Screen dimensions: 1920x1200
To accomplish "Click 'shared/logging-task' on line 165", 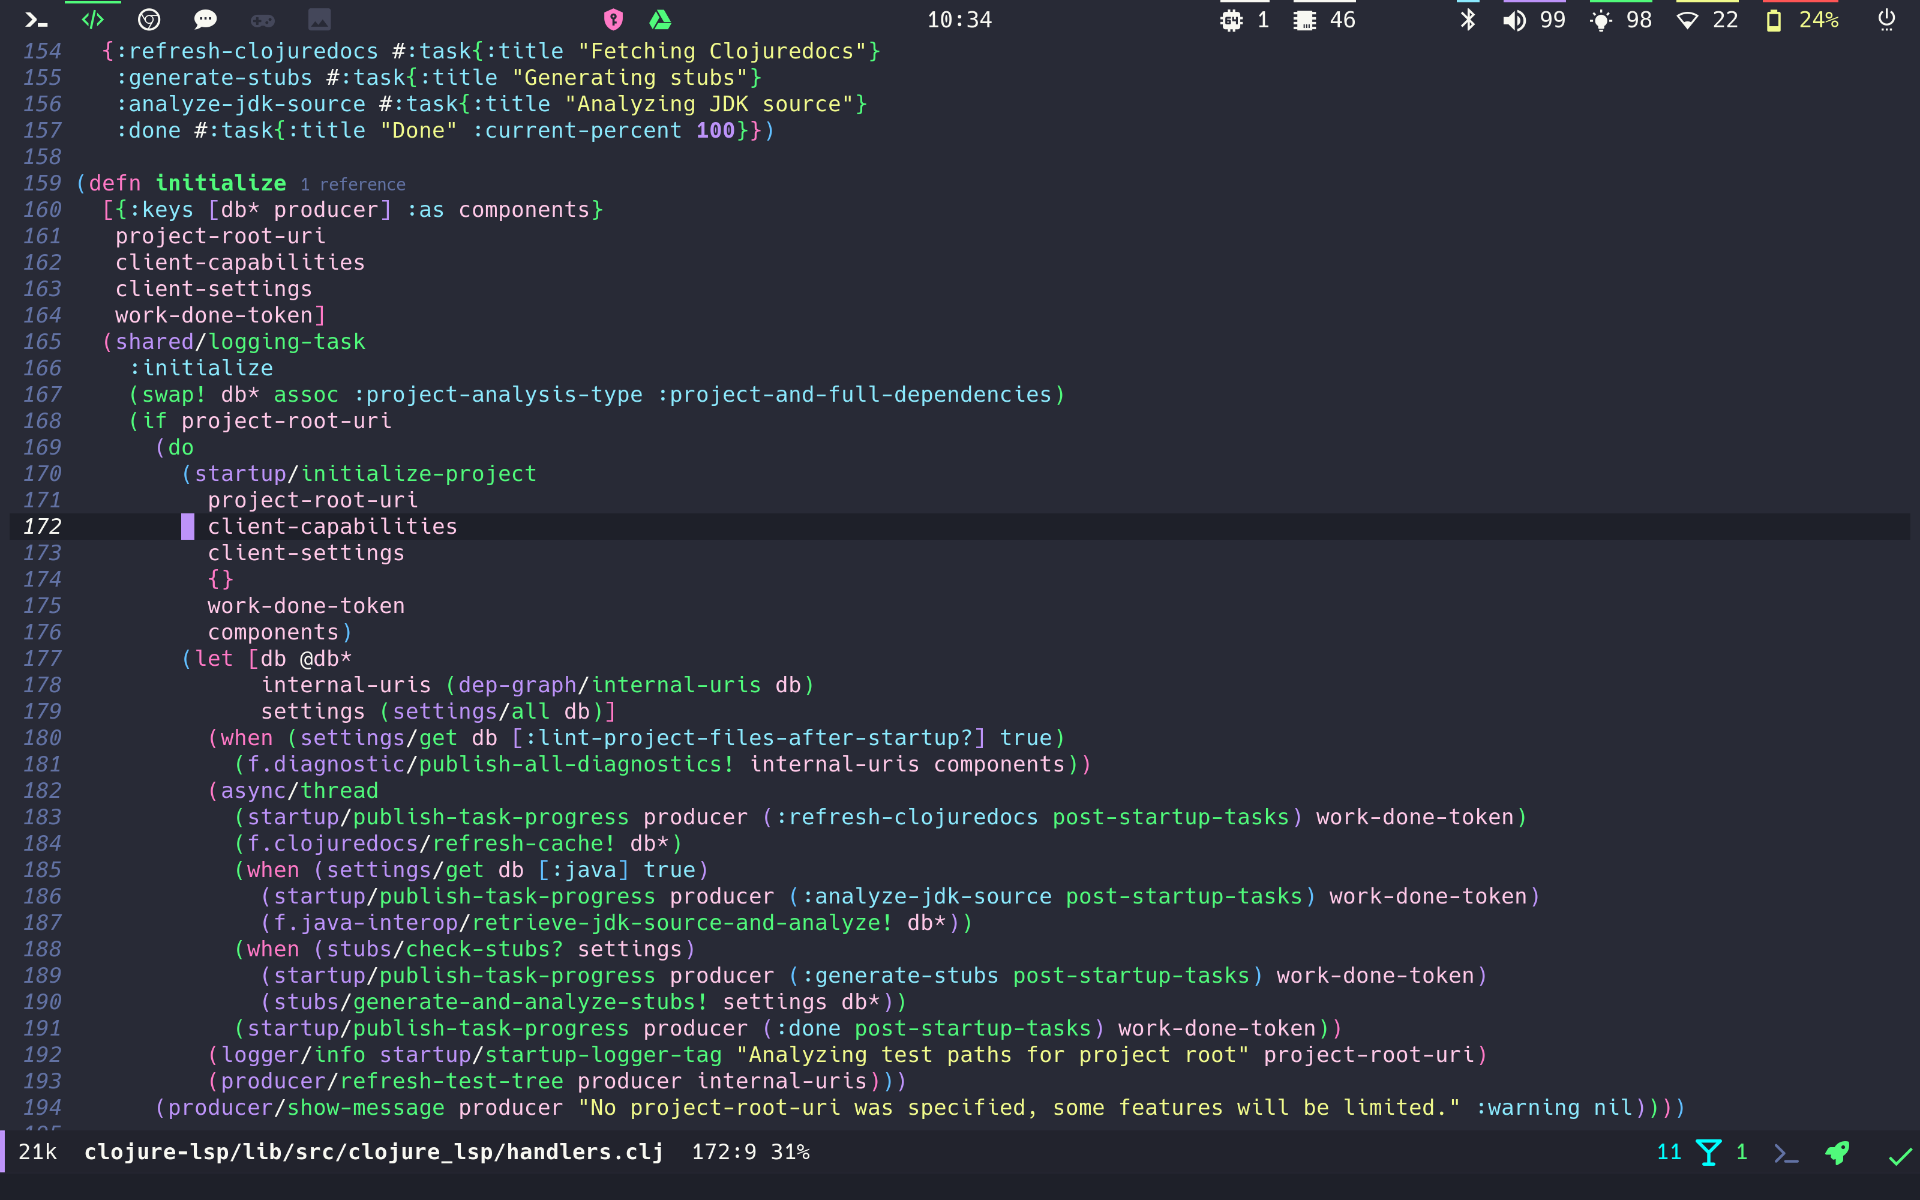I will (x=240, y=342).
